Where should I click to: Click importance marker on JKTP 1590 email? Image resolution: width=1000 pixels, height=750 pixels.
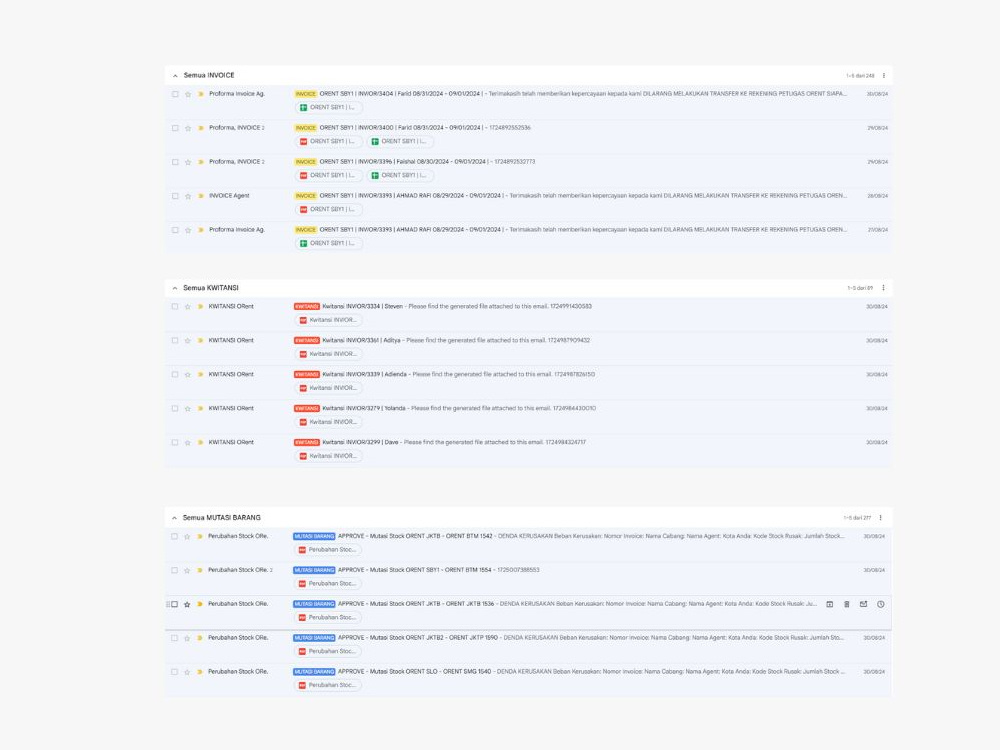(x=199, y=638)
